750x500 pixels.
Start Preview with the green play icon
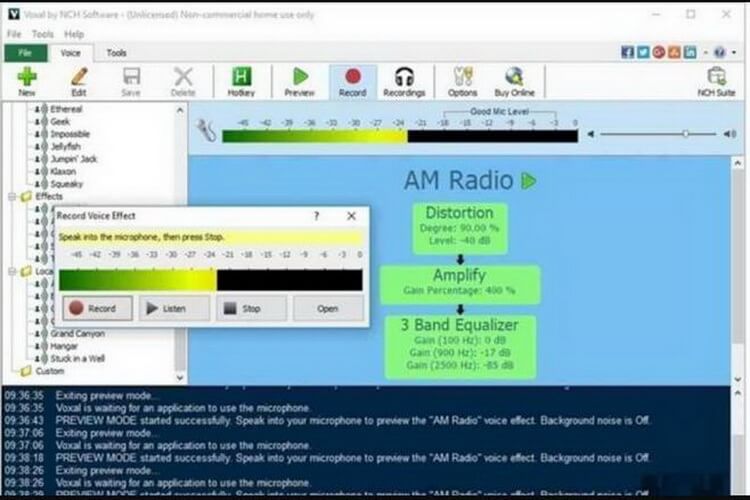click(x=299, y=80)
